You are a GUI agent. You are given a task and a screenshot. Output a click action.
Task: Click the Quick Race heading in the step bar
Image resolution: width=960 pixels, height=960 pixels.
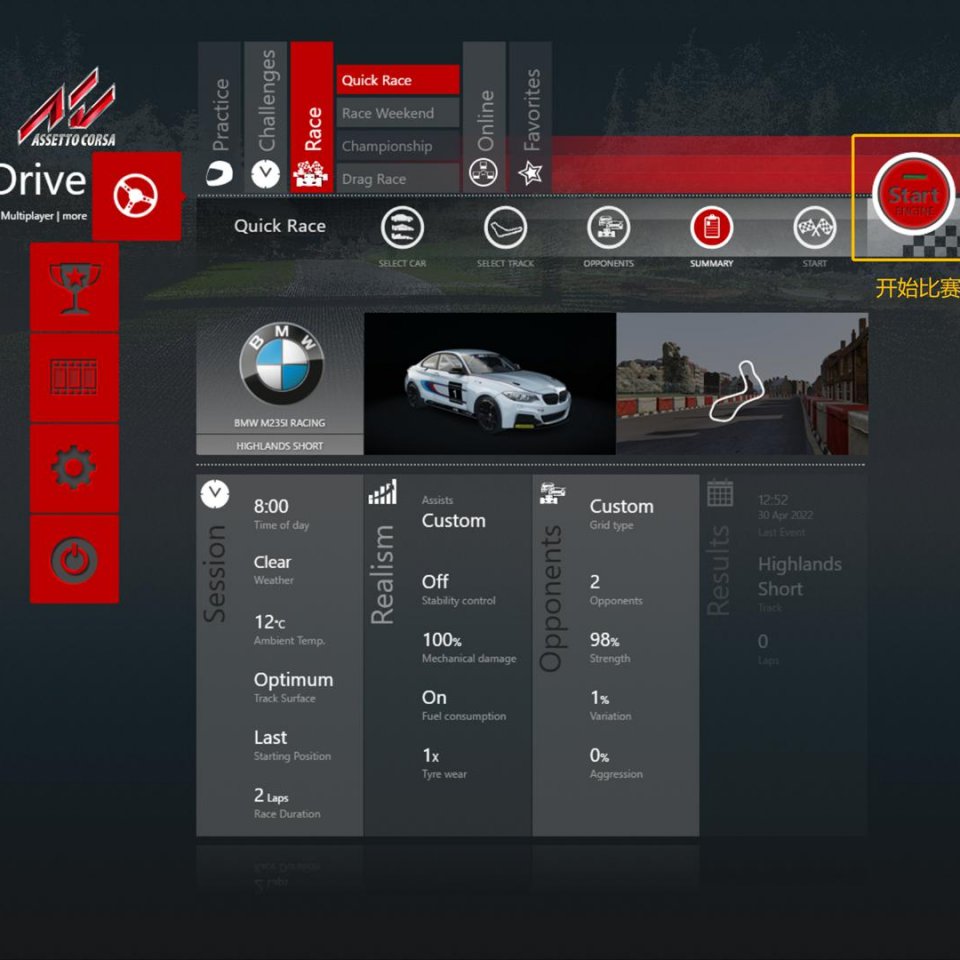tap(280, 226)
